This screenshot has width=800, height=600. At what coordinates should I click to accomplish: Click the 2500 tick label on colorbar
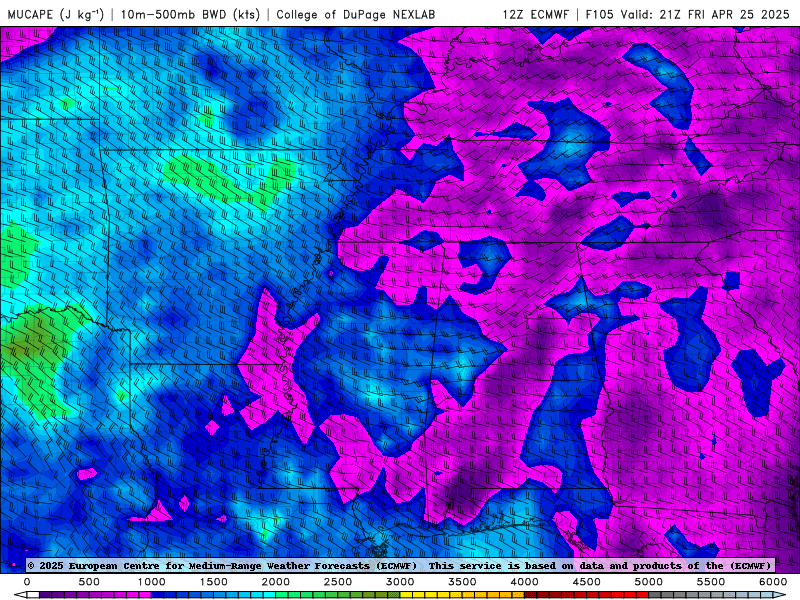[x=338, y=582]
